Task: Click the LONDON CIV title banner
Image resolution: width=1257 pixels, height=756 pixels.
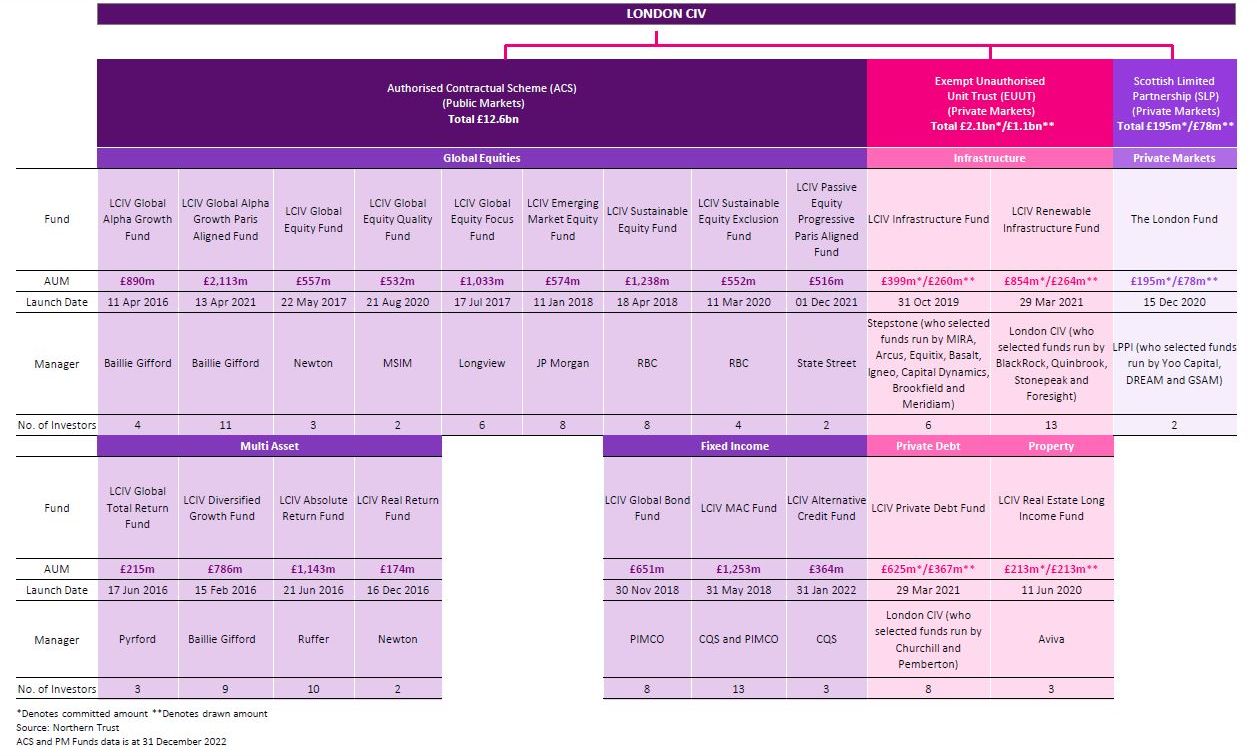Action: point(657,13)
